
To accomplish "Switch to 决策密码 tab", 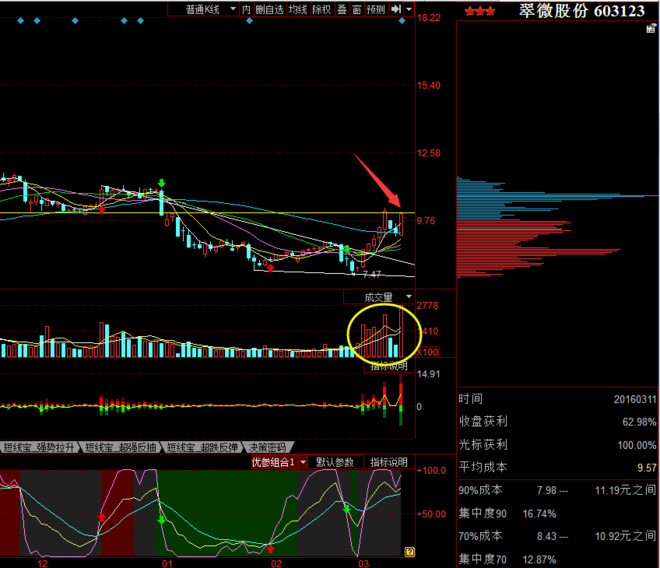I will coord(267,447).
